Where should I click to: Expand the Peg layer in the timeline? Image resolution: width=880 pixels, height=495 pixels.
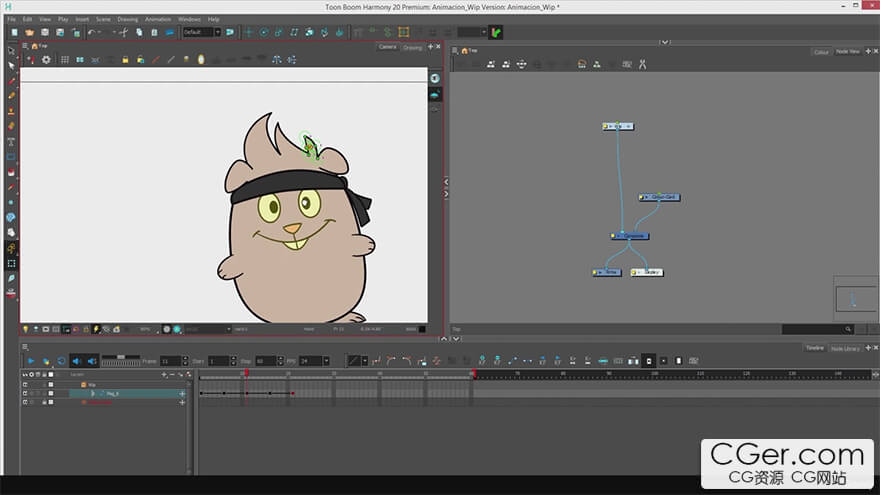pos(93,394)
